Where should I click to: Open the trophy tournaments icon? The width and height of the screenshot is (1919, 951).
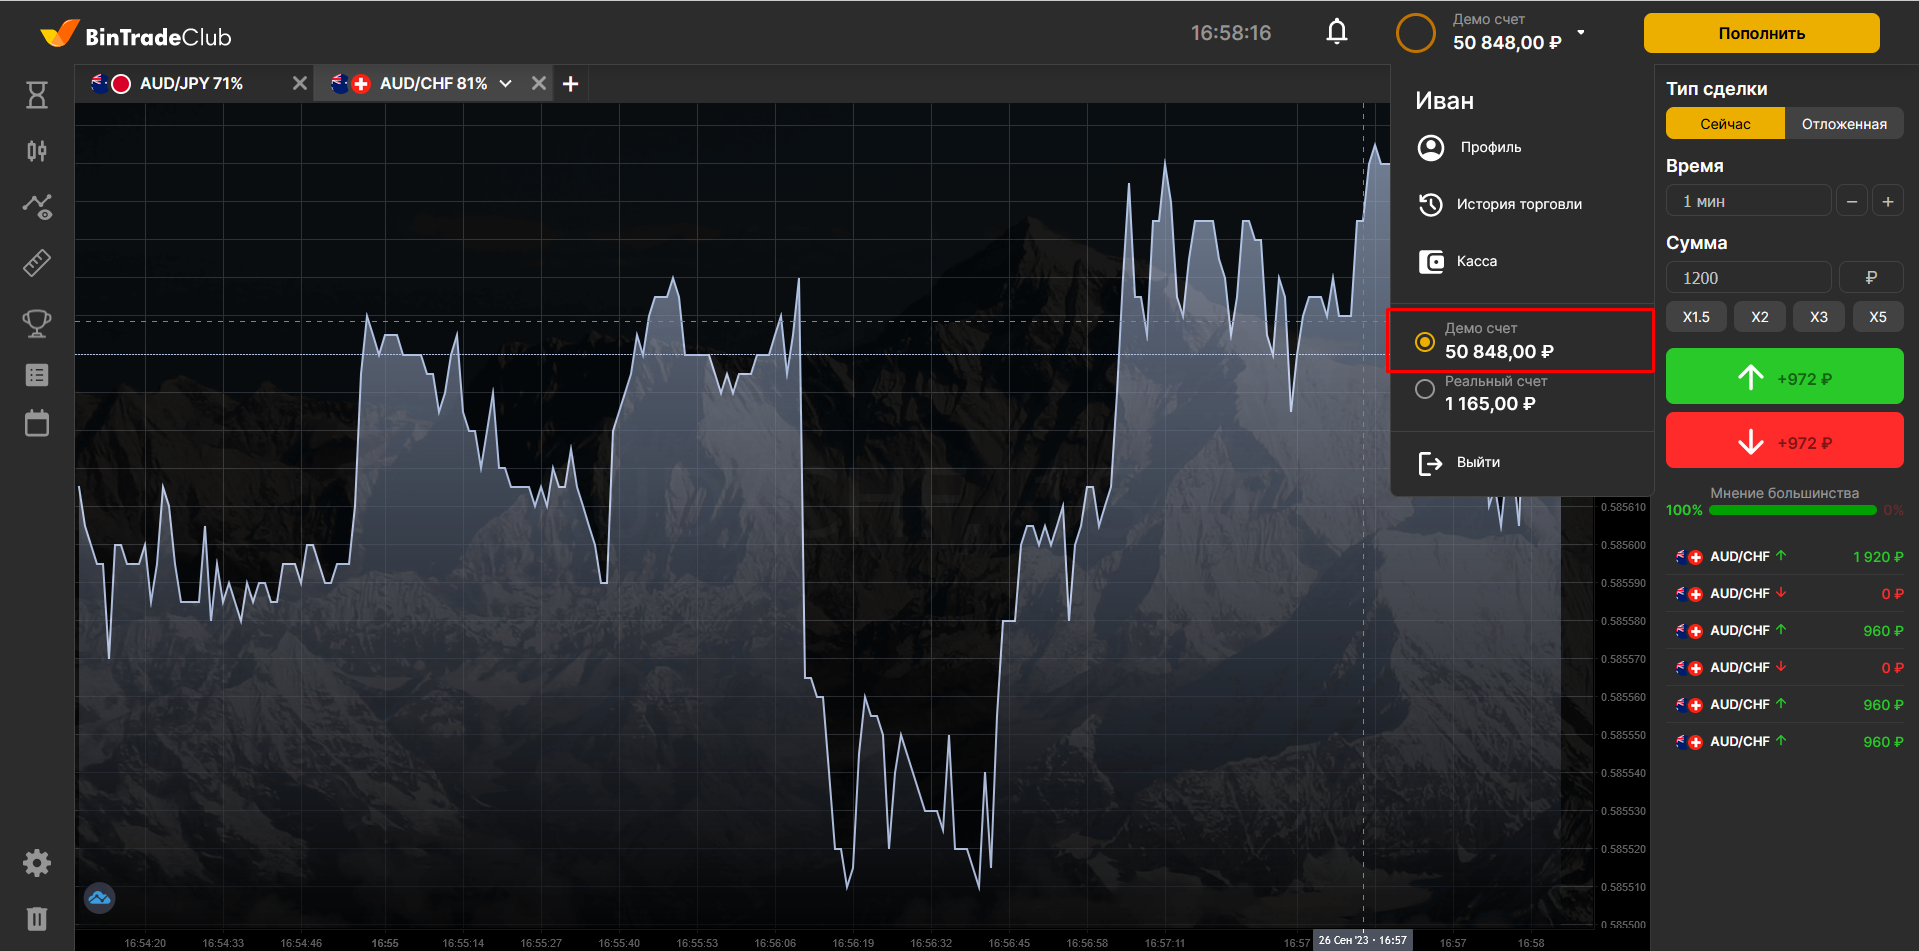pyautogui.click(x=37, y=322)
